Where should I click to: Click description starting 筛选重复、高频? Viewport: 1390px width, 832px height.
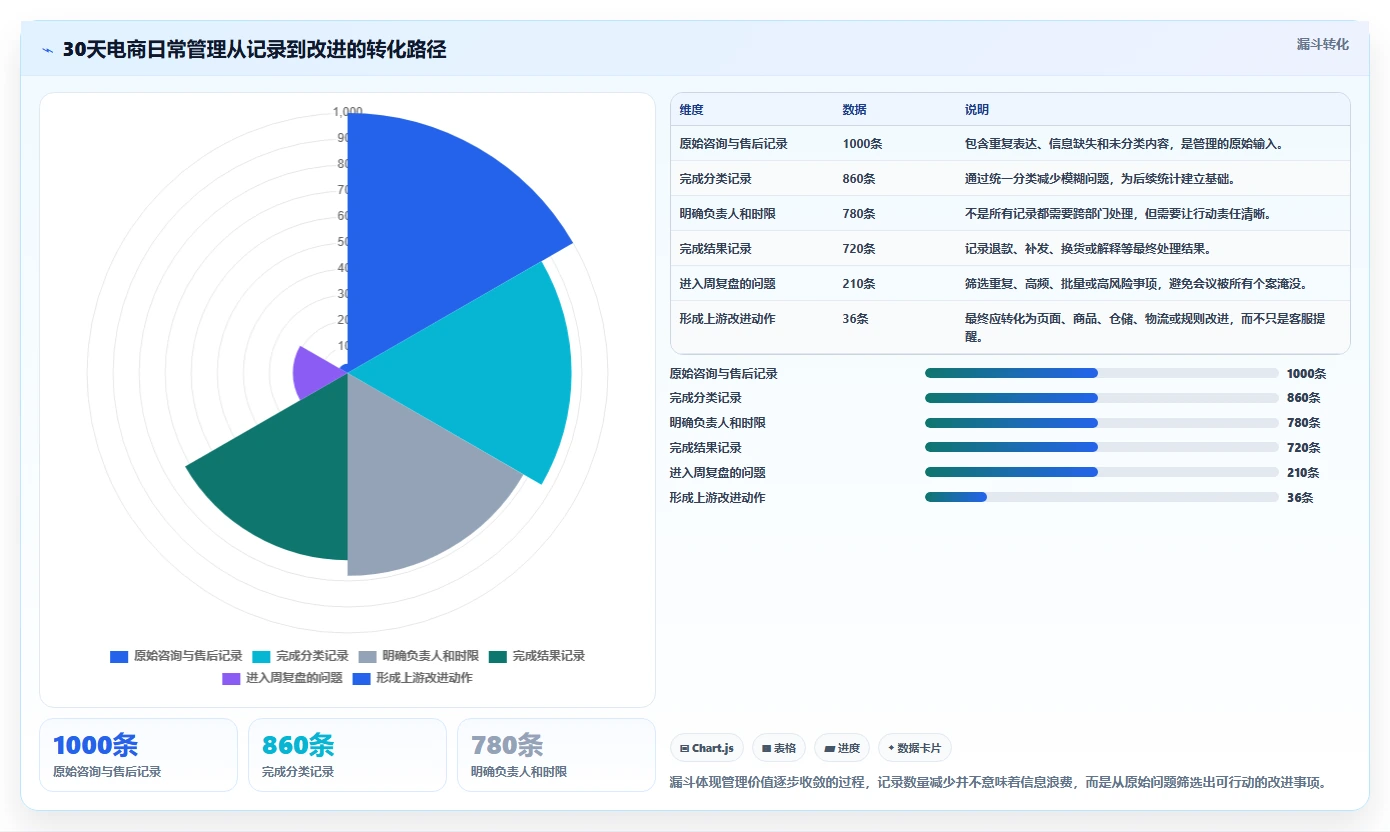pos(1136,284)
